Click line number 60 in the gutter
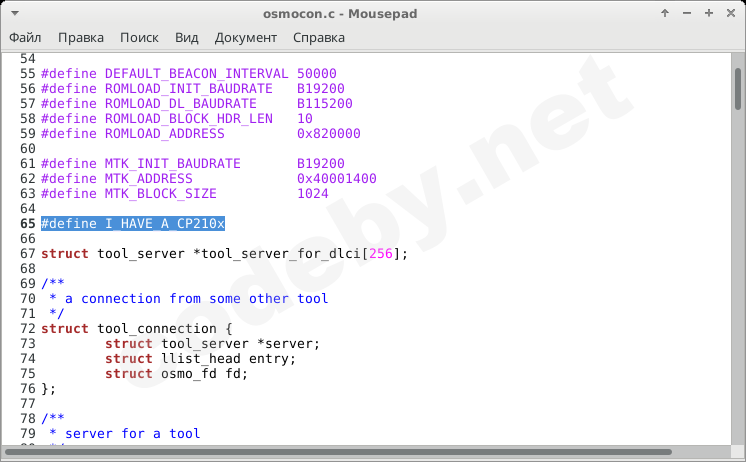The image size is (746, 462). tap(28, 148)
